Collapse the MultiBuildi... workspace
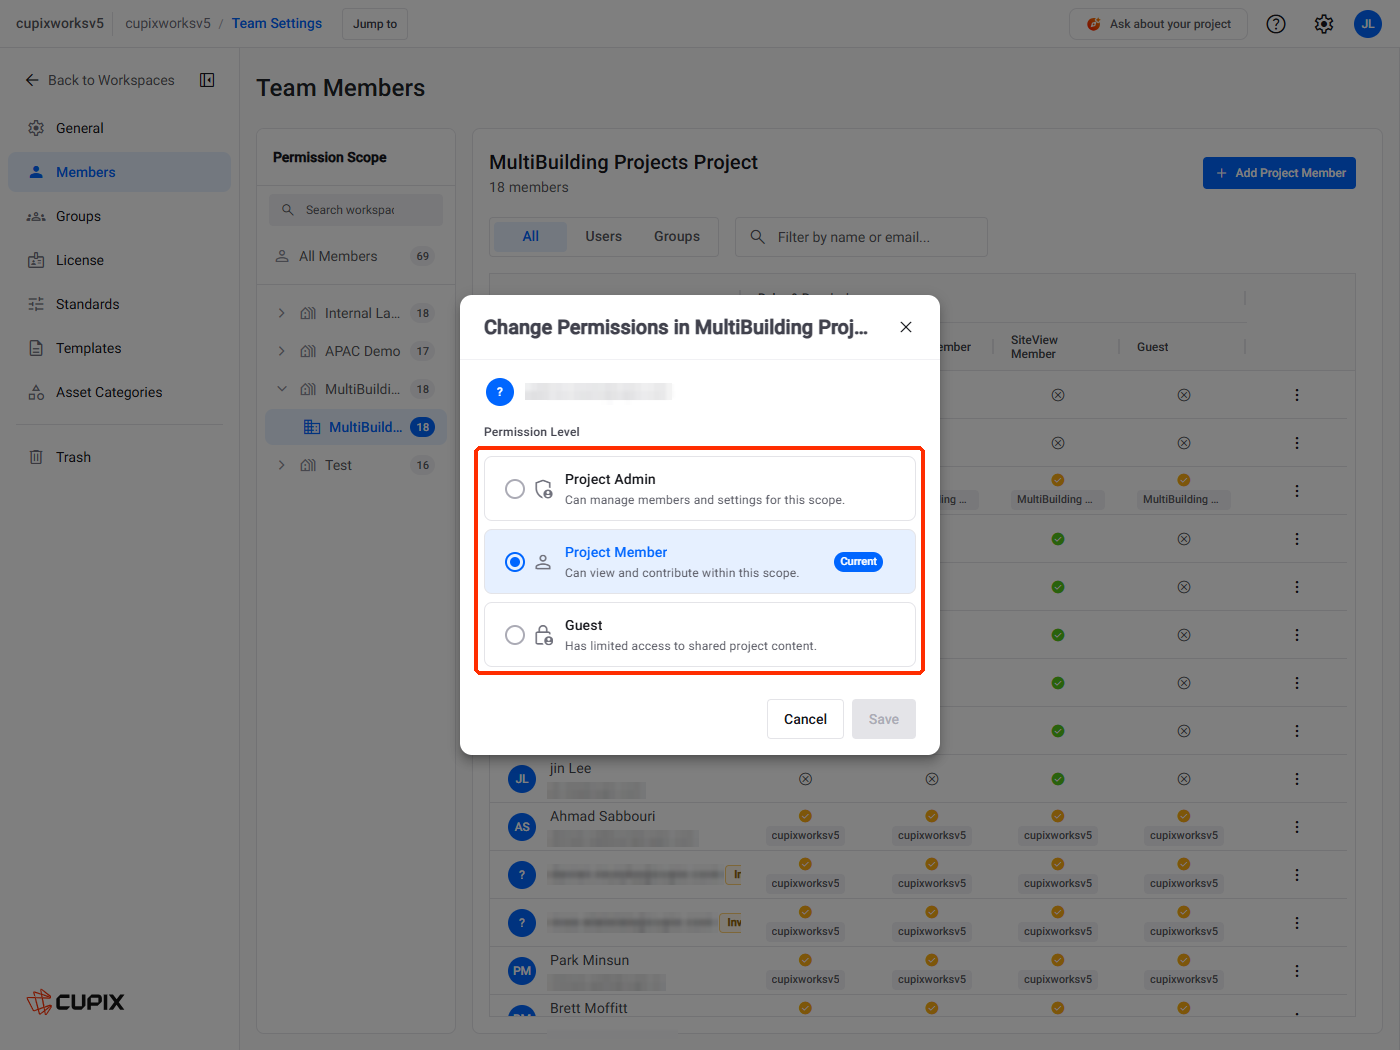The image size is (1400, 1050). (281, 389)
